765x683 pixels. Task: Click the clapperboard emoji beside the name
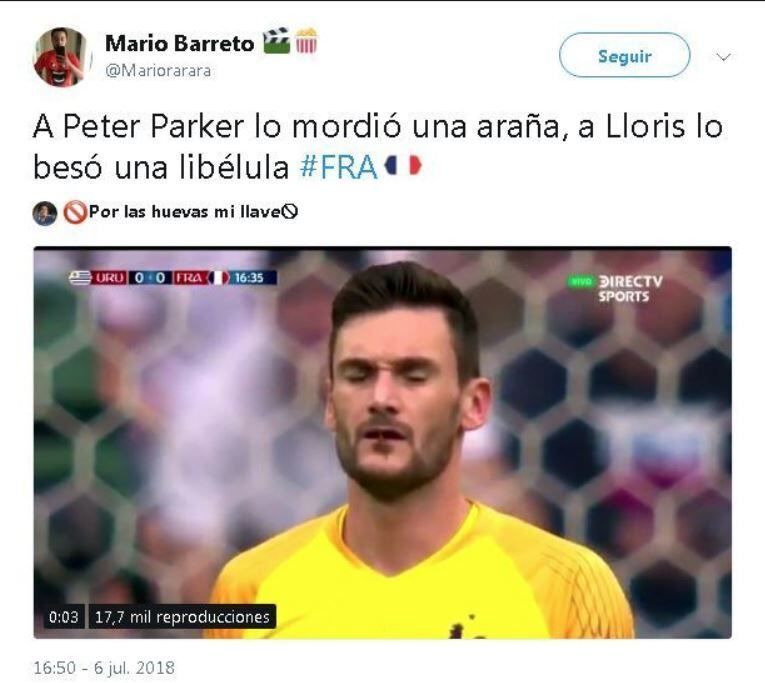[276, 41]
